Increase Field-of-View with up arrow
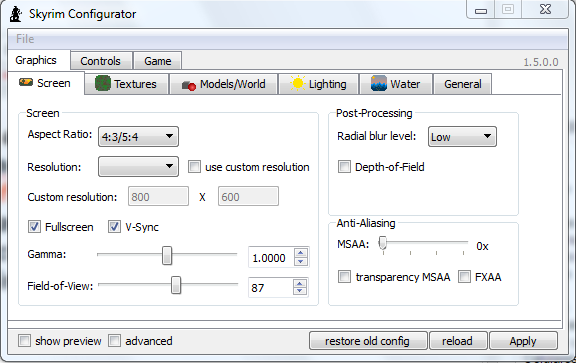Image resolution: width=576 pixels, height=363 pixels. tap(300, 283)
